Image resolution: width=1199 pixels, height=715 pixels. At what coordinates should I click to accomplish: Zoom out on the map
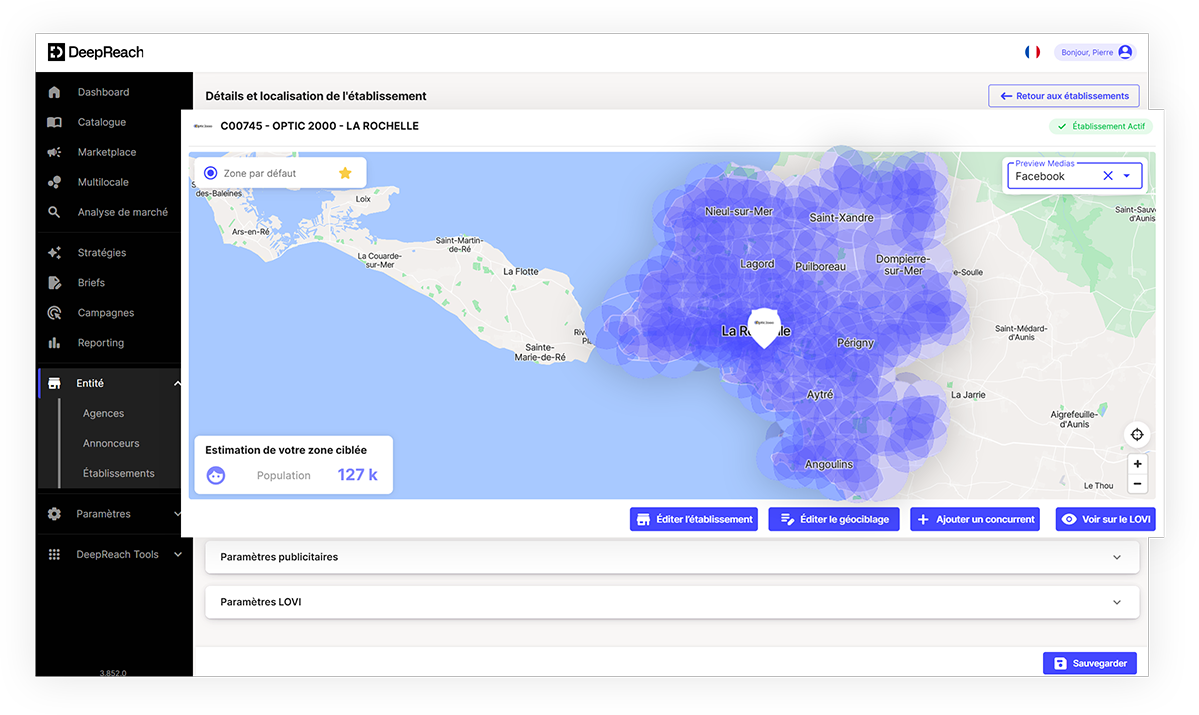pos(1137,483)
